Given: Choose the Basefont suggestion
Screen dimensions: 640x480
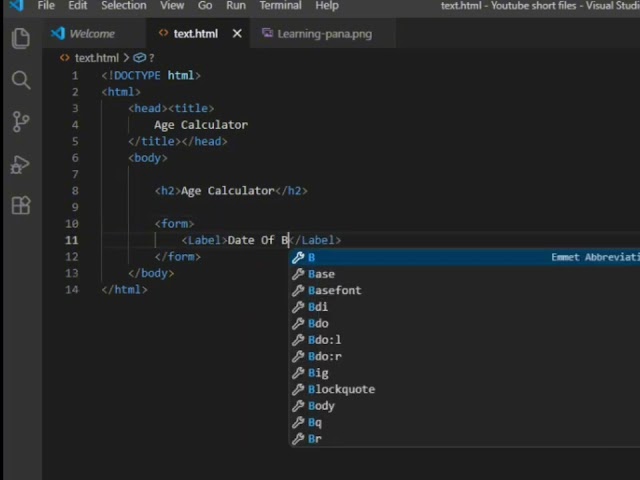Looking at the screenshot, I should tap(464, 290).
